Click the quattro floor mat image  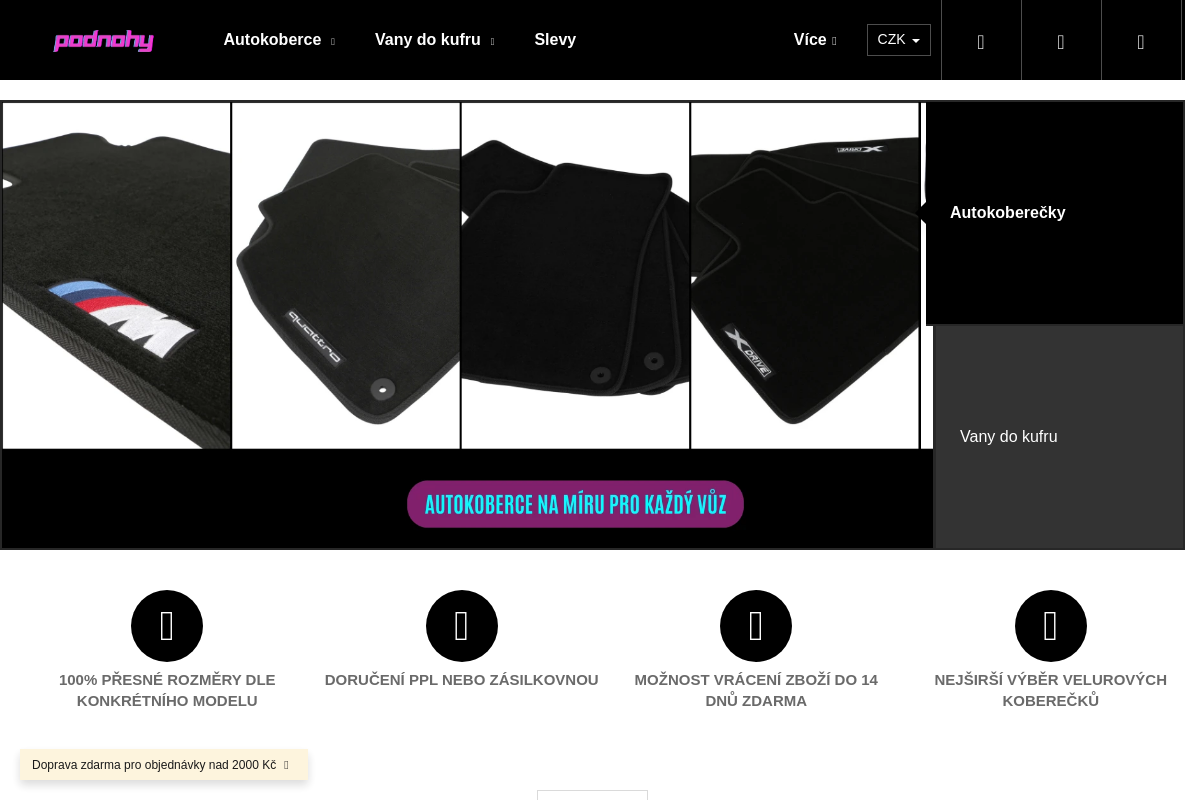click(x=346, y=275)
